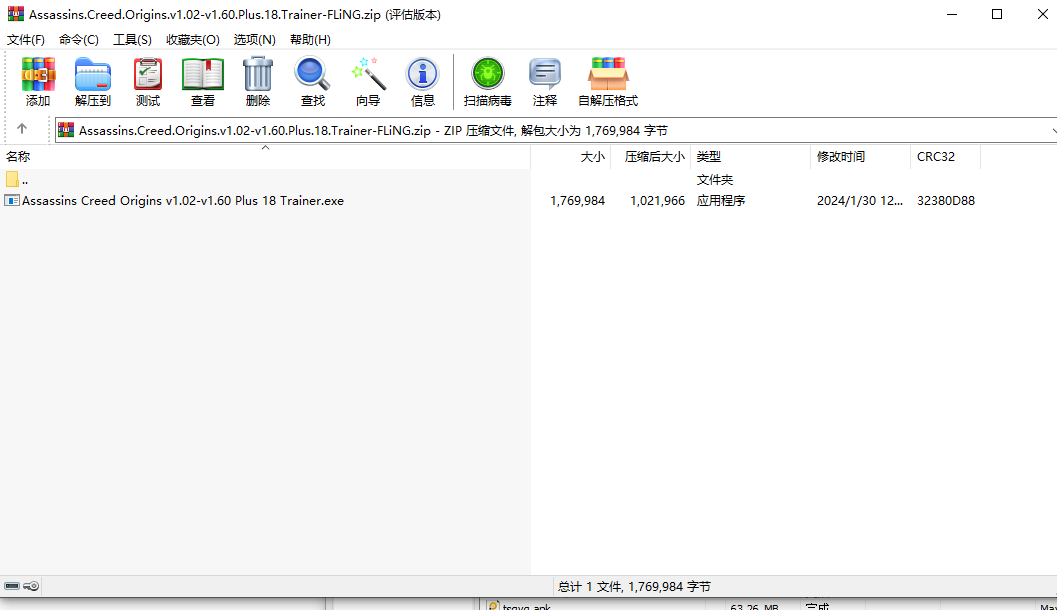Select Assassins Creed Origins Trainer.exe filename

tap(183, 200)
